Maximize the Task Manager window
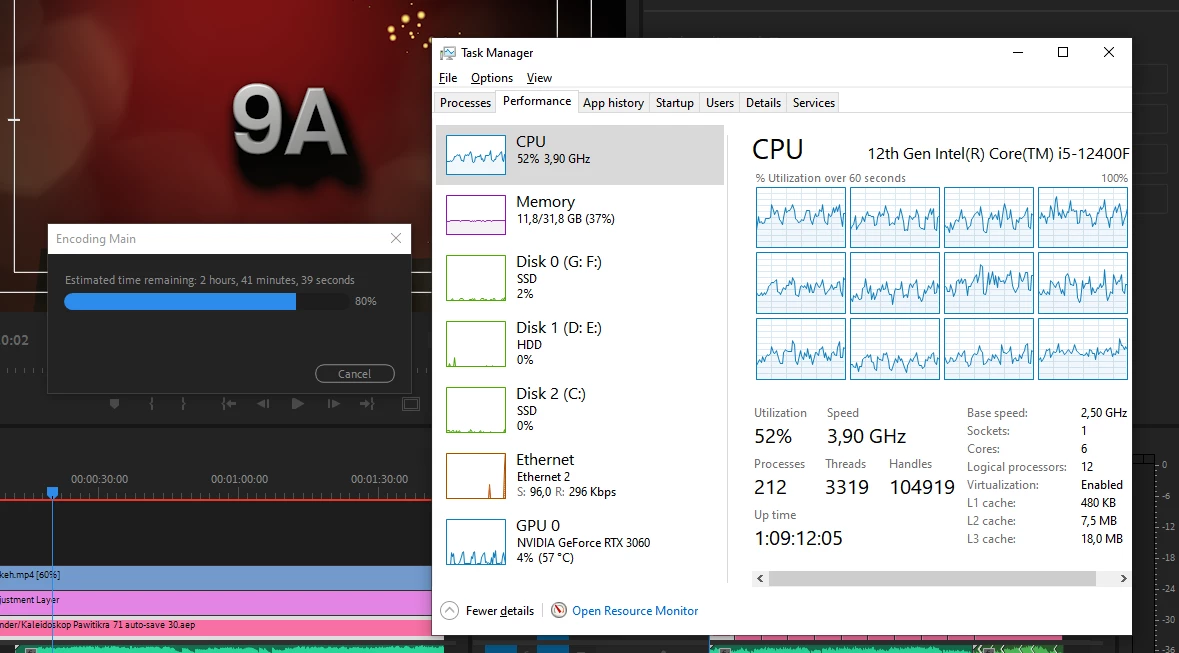This screenshot has height=653, width=1179. (x=1062, y=53)
